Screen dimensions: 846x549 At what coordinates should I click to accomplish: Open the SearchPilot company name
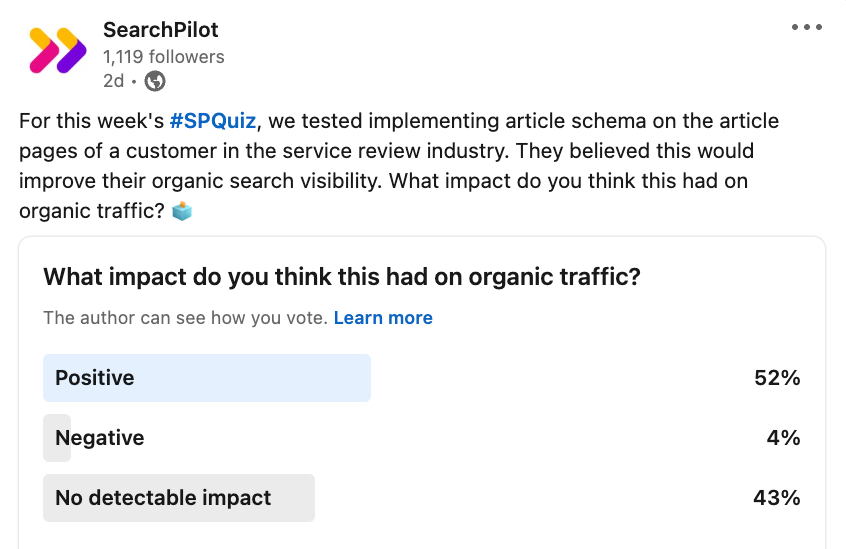coord(161,30)
